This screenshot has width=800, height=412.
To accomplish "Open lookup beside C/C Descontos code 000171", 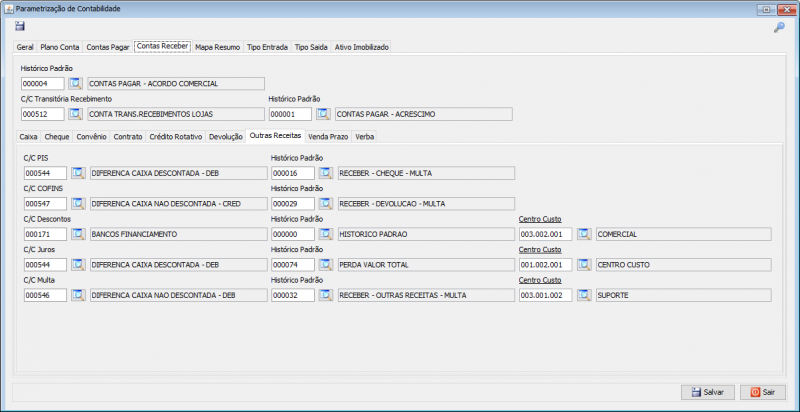I will pyautogui.click(x=77, y=235).
